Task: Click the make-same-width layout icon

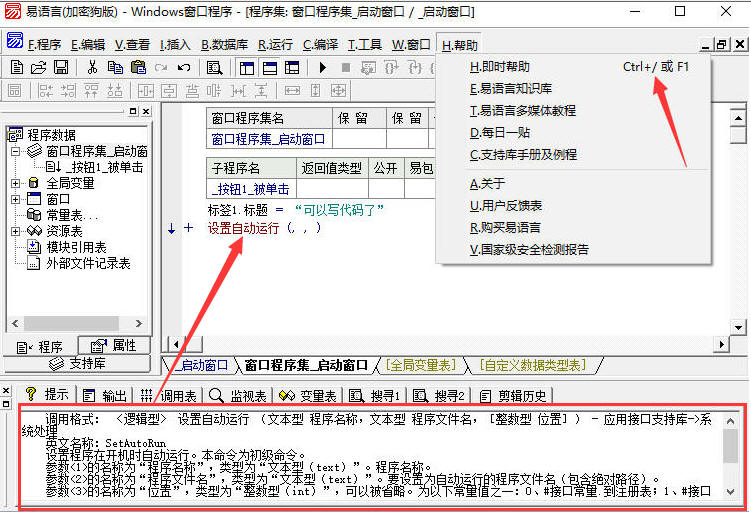Action: 292,91
